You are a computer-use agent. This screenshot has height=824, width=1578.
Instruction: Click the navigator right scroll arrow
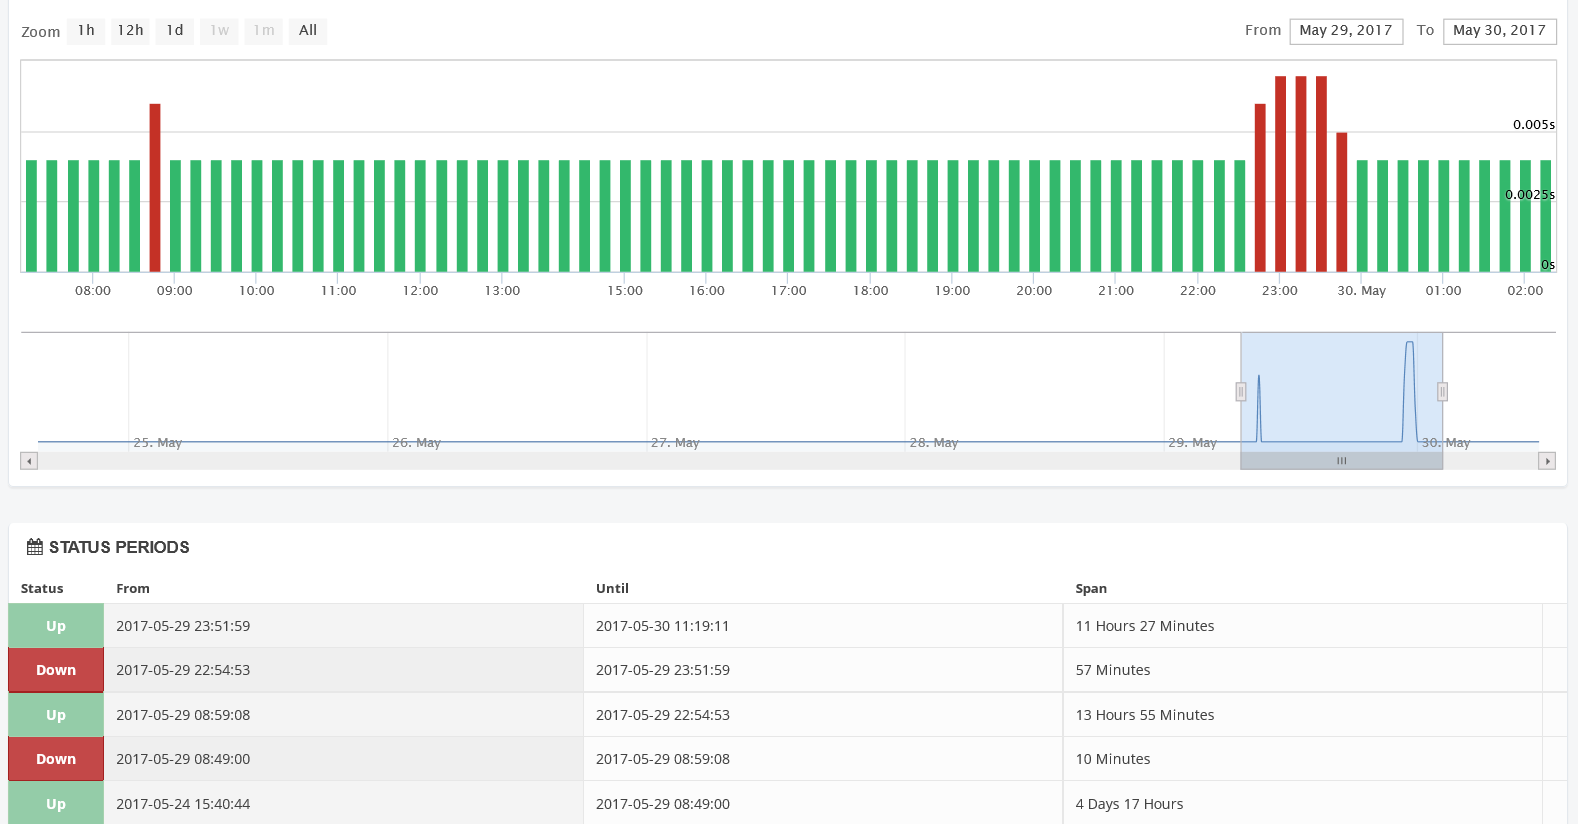pos(1547,461)
